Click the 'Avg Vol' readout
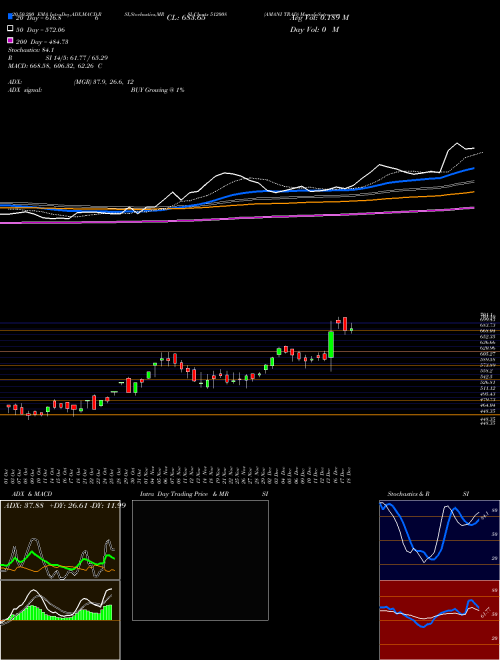This screenshot has height=660, width=500. [319, 18]
